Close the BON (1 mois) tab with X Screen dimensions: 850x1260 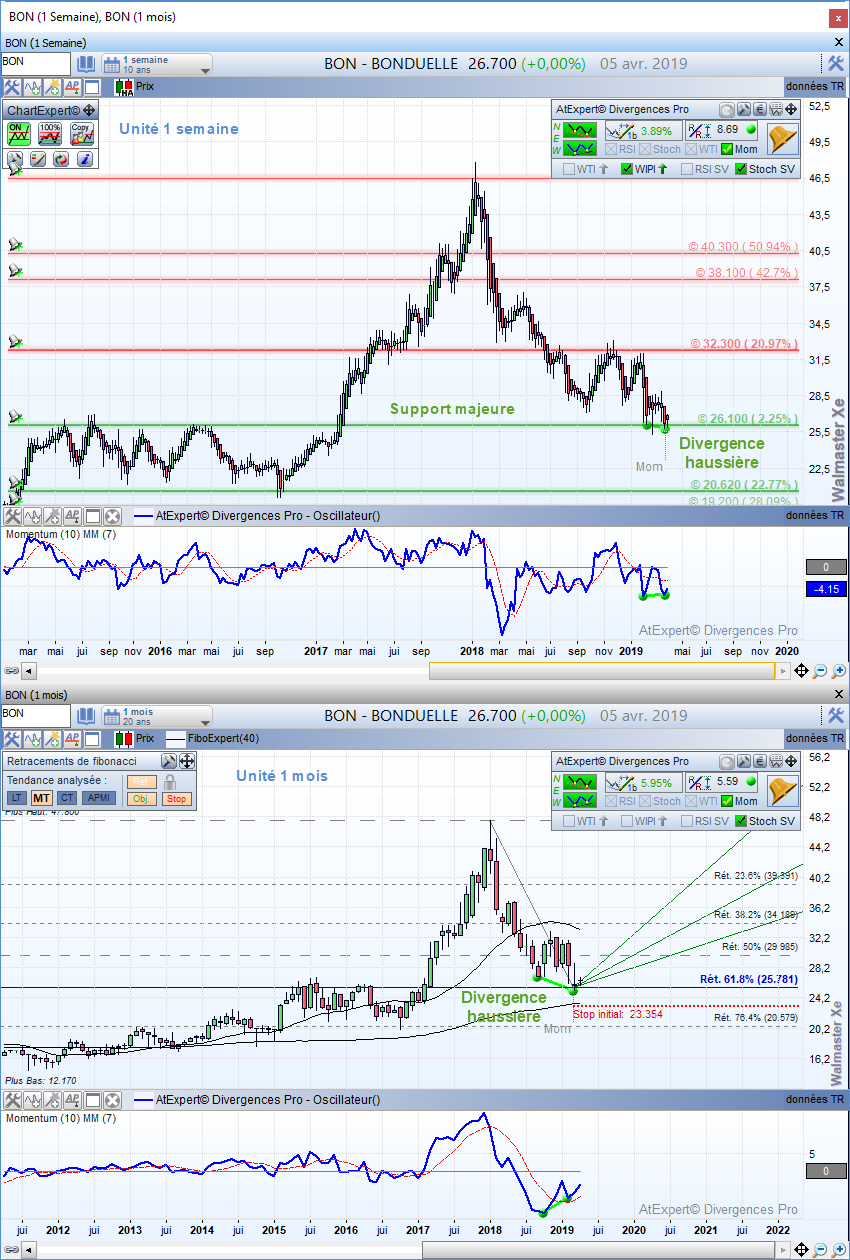tap(839, 694)
